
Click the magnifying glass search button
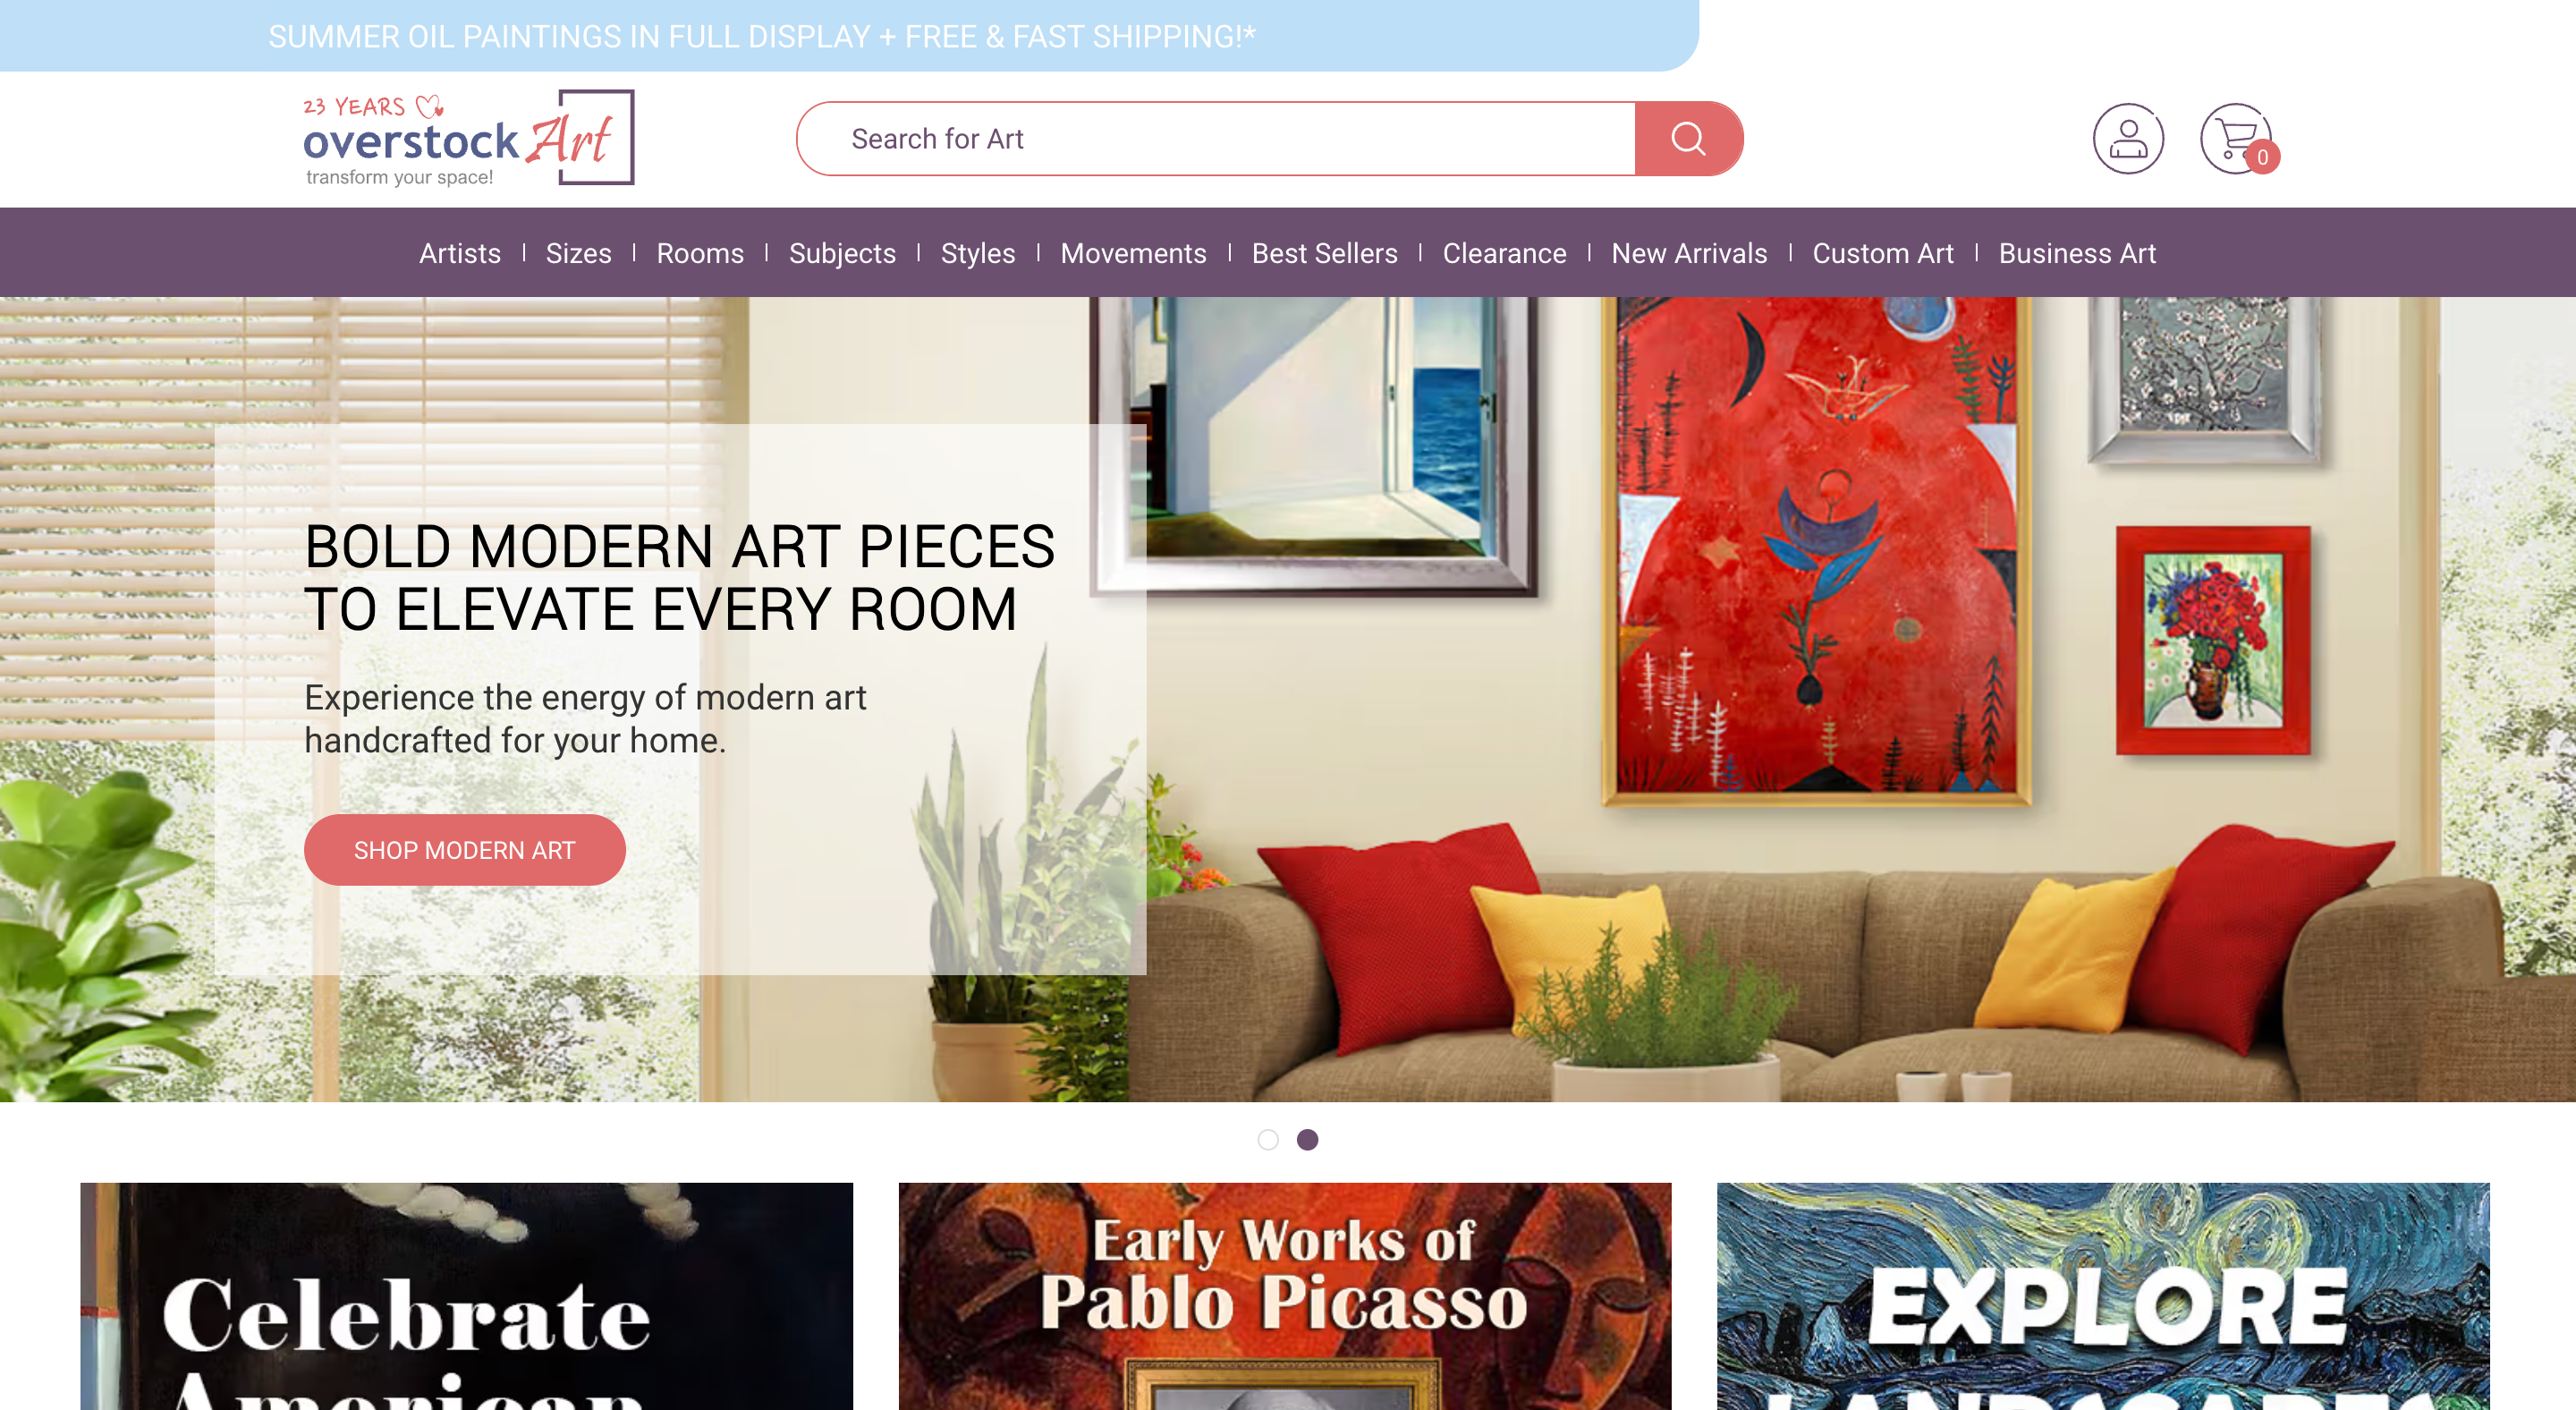[x=1688, y=138]
